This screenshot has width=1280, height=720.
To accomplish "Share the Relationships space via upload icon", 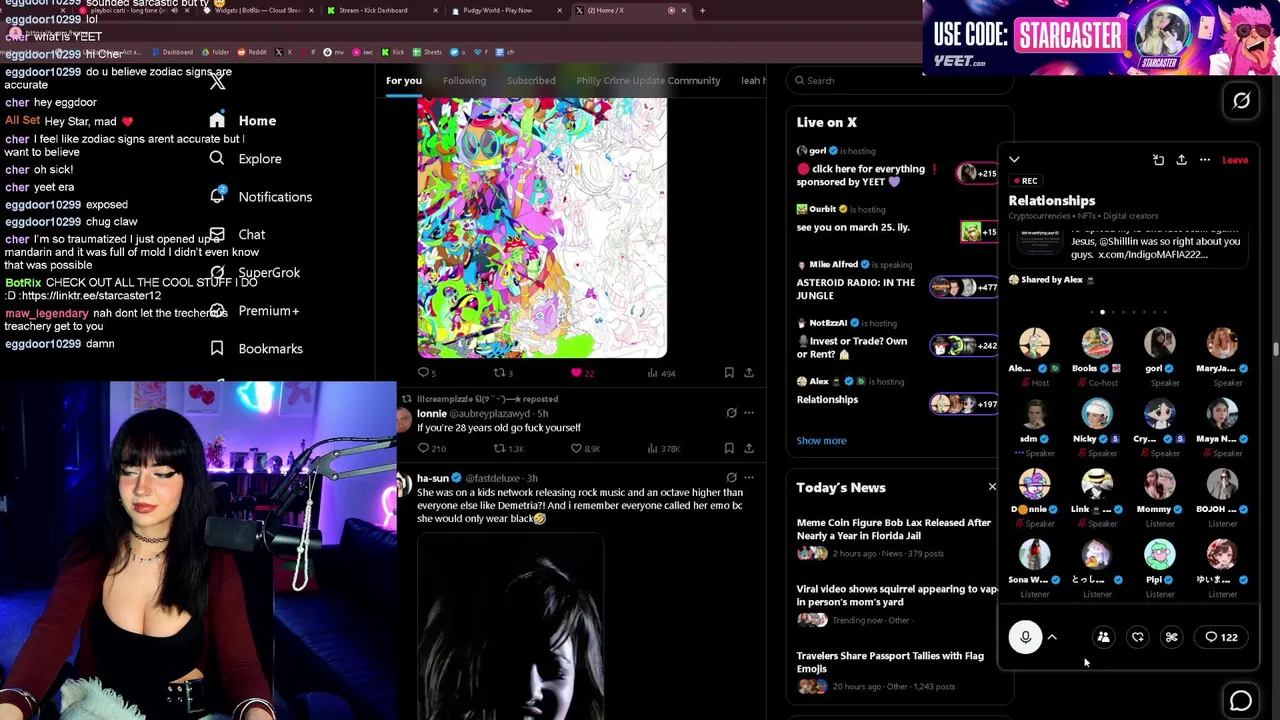I will point(1181,160).
